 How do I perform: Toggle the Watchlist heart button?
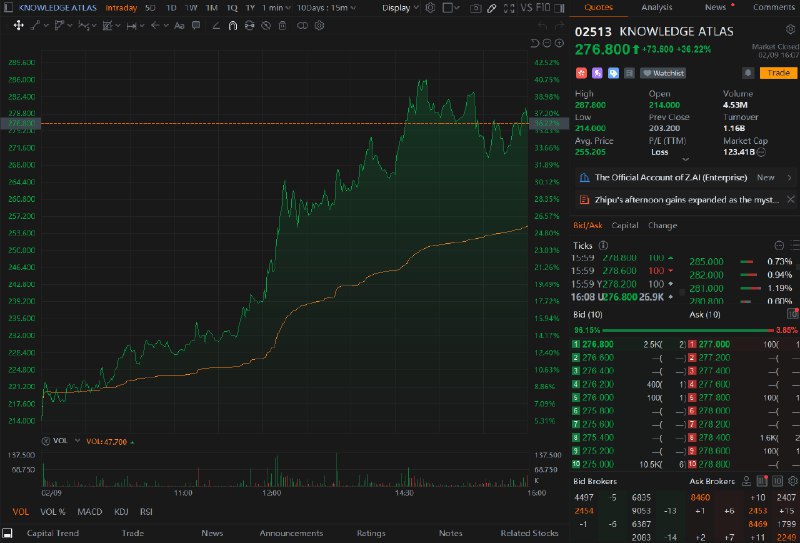coord(662,73)
